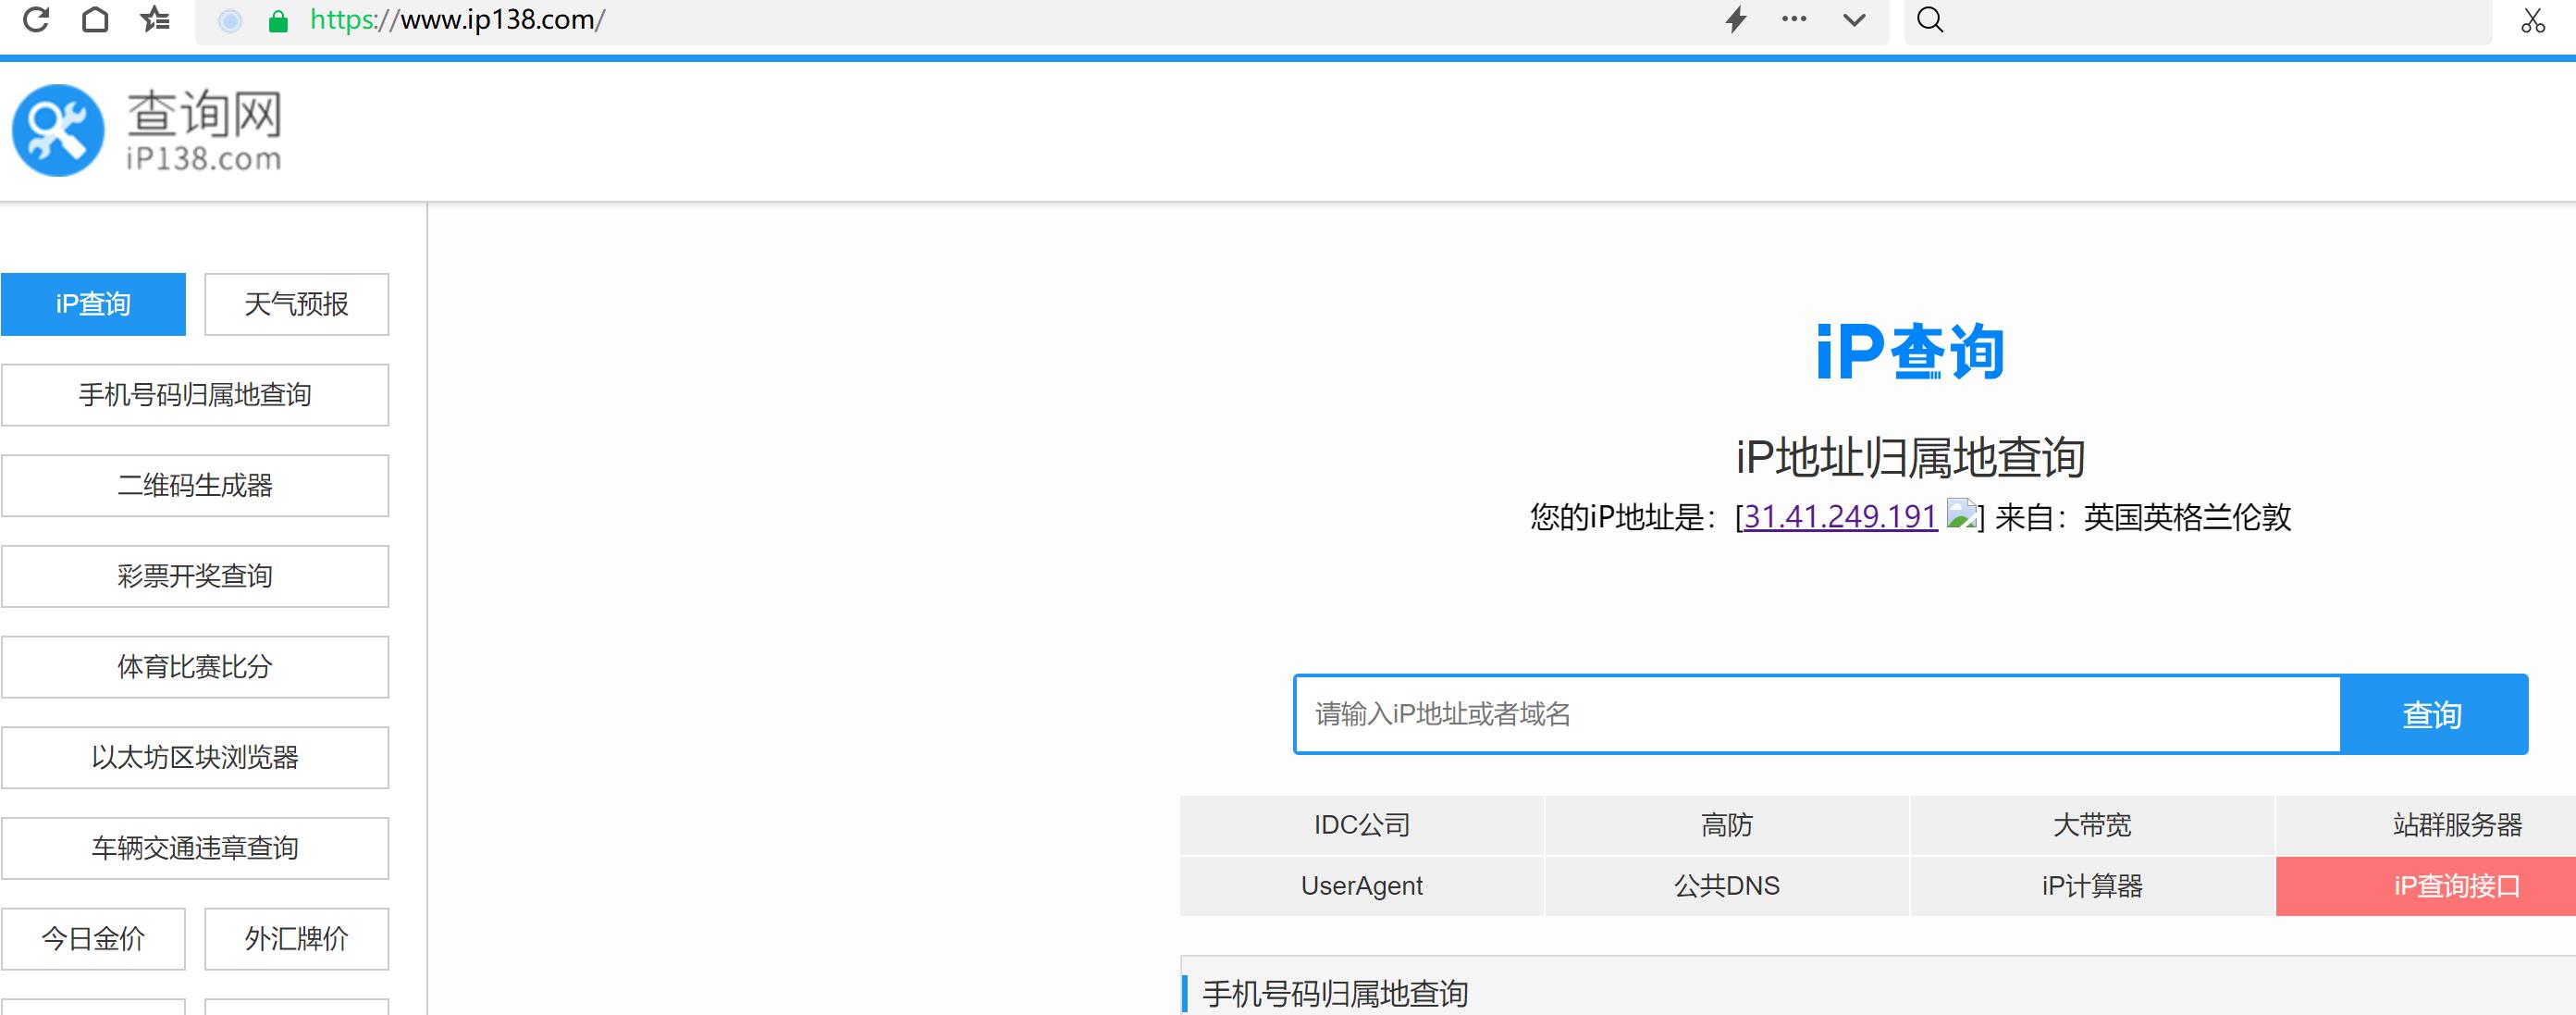Open 彩票开奖查询 sidebar item

(x=195, y=576)
